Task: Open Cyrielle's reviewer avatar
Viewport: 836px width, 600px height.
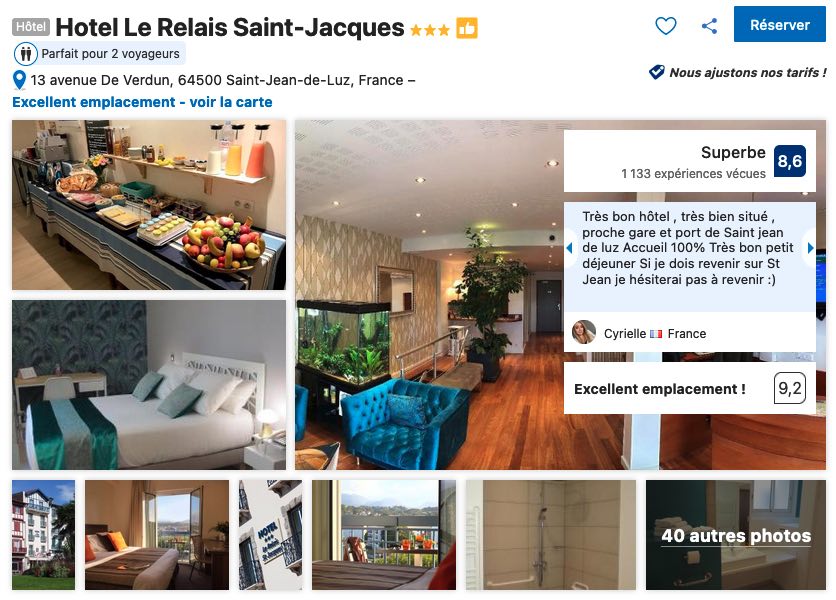Action: [x=583, y=333]
